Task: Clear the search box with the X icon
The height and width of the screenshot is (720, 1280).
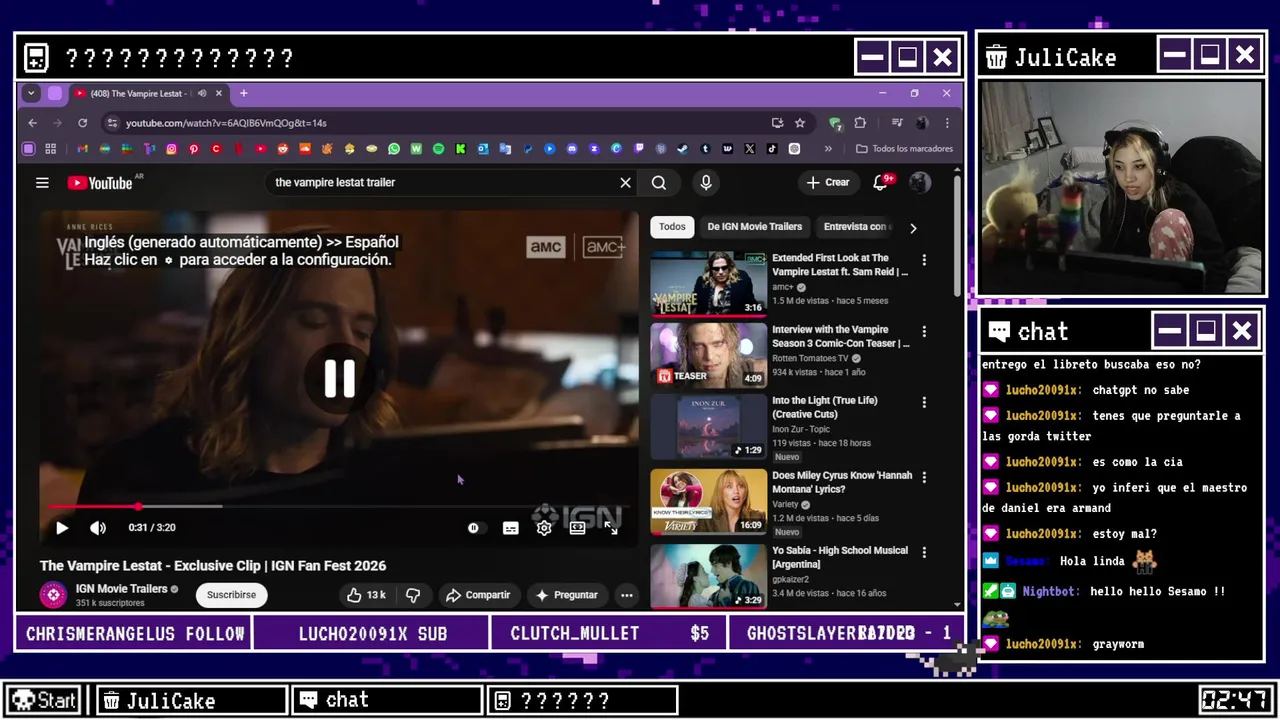Action: point(626,183)
